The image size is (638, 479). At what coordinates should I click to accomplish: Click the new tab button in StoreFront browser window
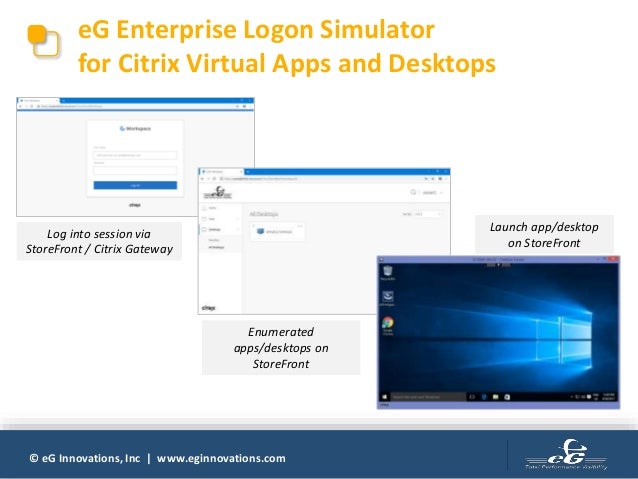(x=247, y=171)
